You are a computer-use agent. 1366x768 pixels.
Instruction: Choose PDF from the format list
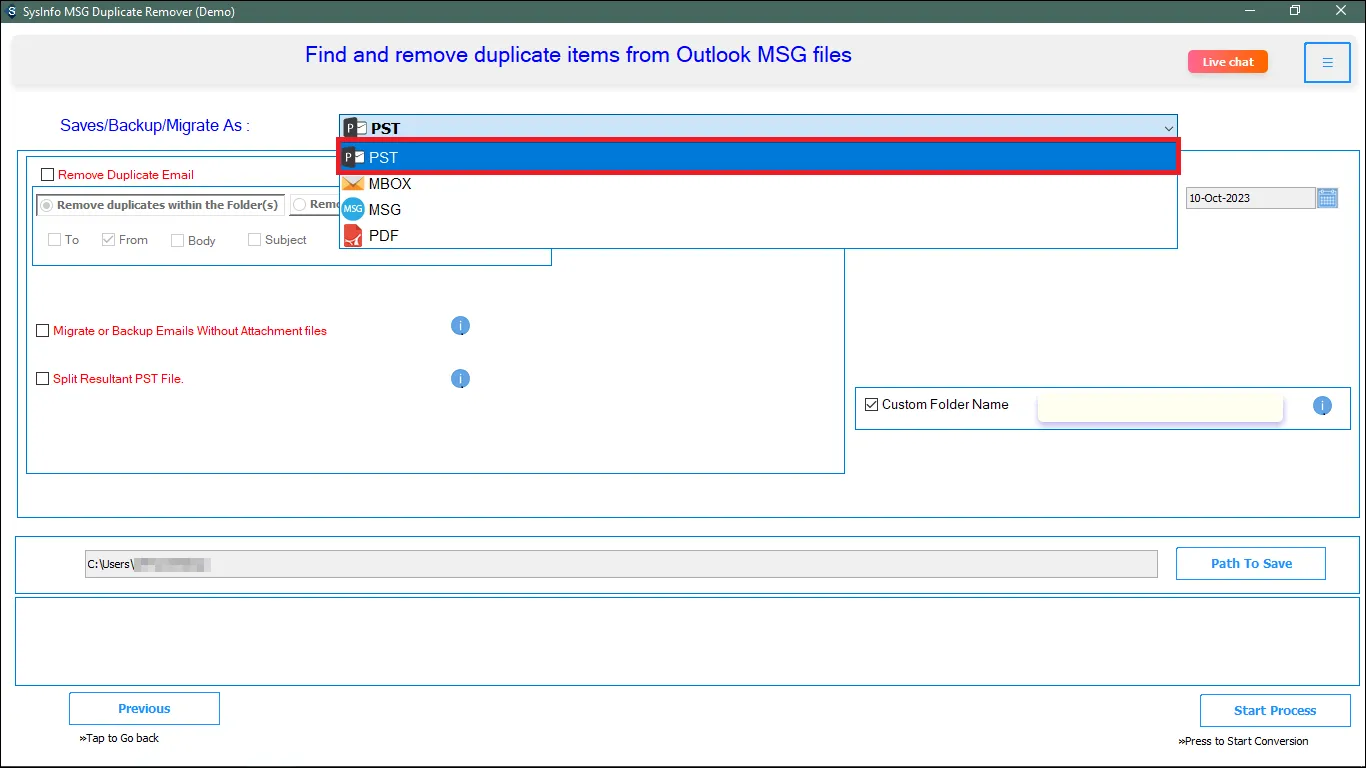click(x=758, y=236)
